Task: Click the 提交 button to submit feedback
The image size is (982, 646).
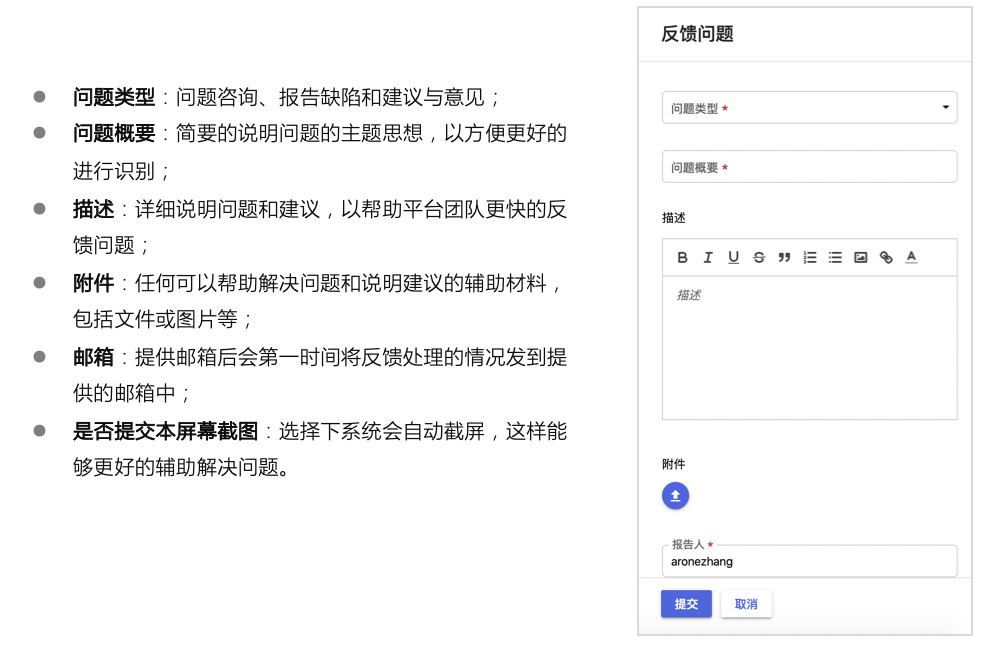Action: tap(686, 604)
